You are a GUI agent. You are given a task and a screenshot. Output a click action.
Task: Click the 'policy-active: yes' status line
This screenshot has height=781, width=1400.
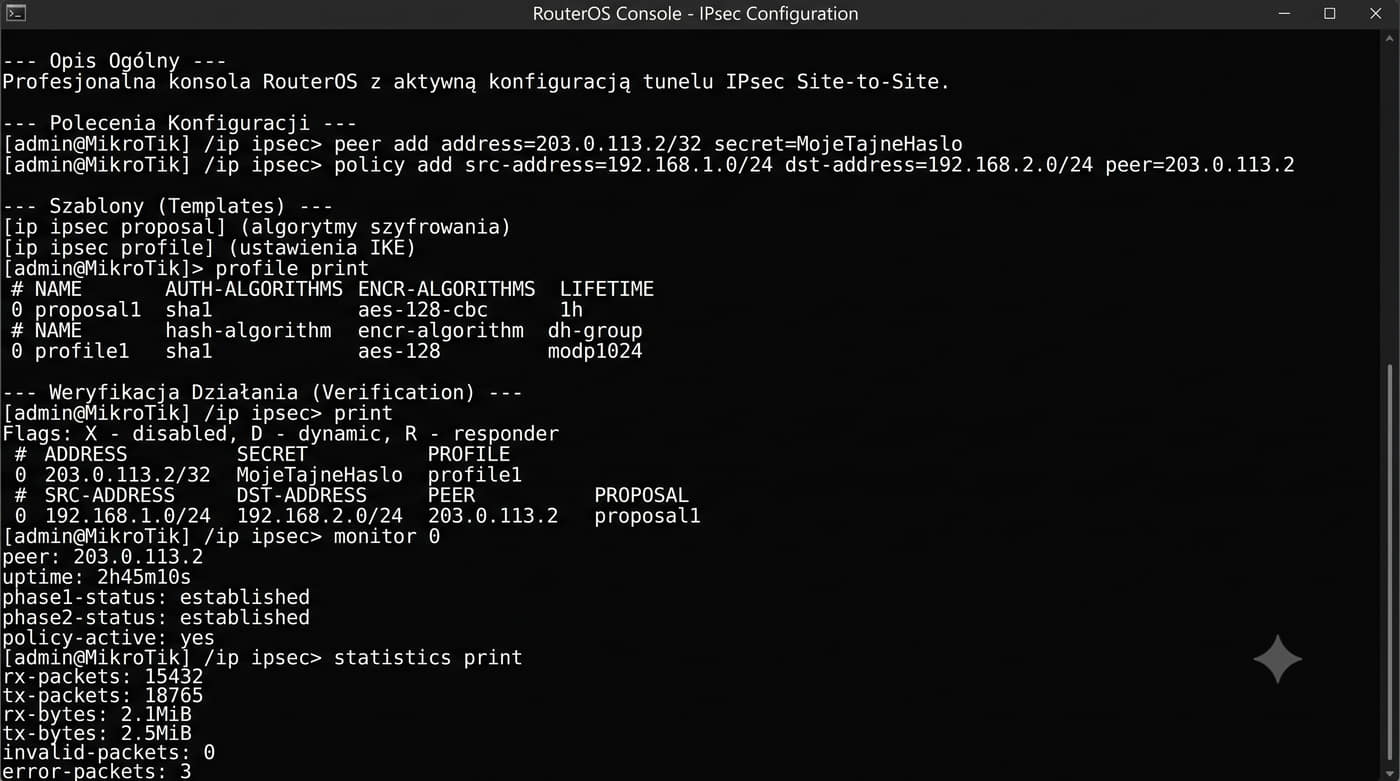(x=109, y=637)
